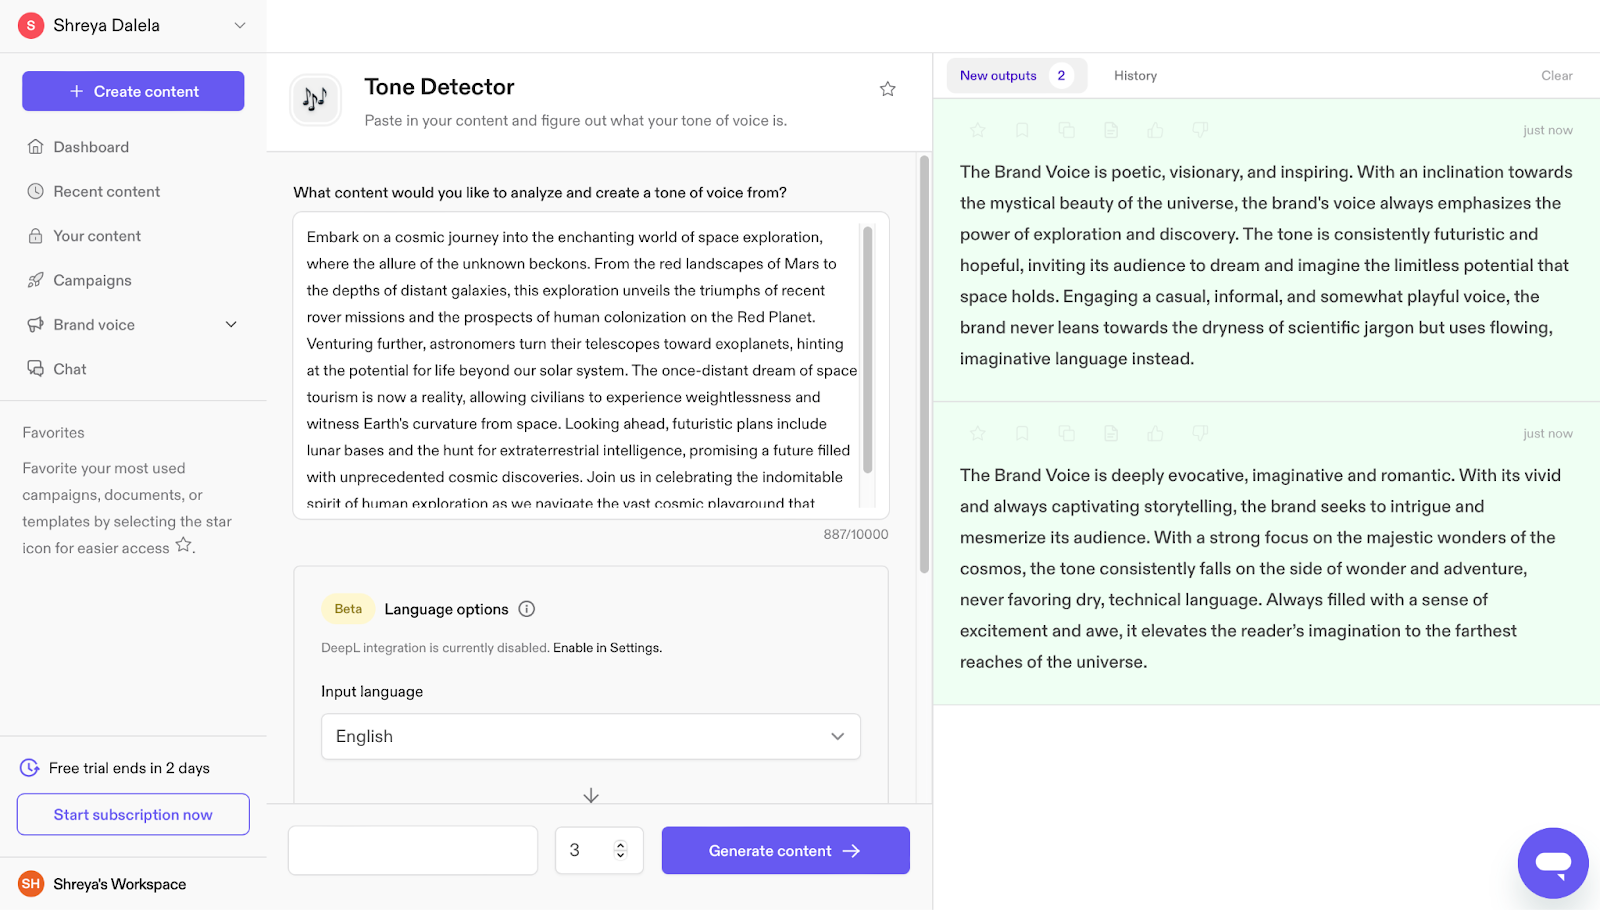Click the down arrow below Input language
The height and width of the screenshot is (910, 1600).
tap(591, 795)
